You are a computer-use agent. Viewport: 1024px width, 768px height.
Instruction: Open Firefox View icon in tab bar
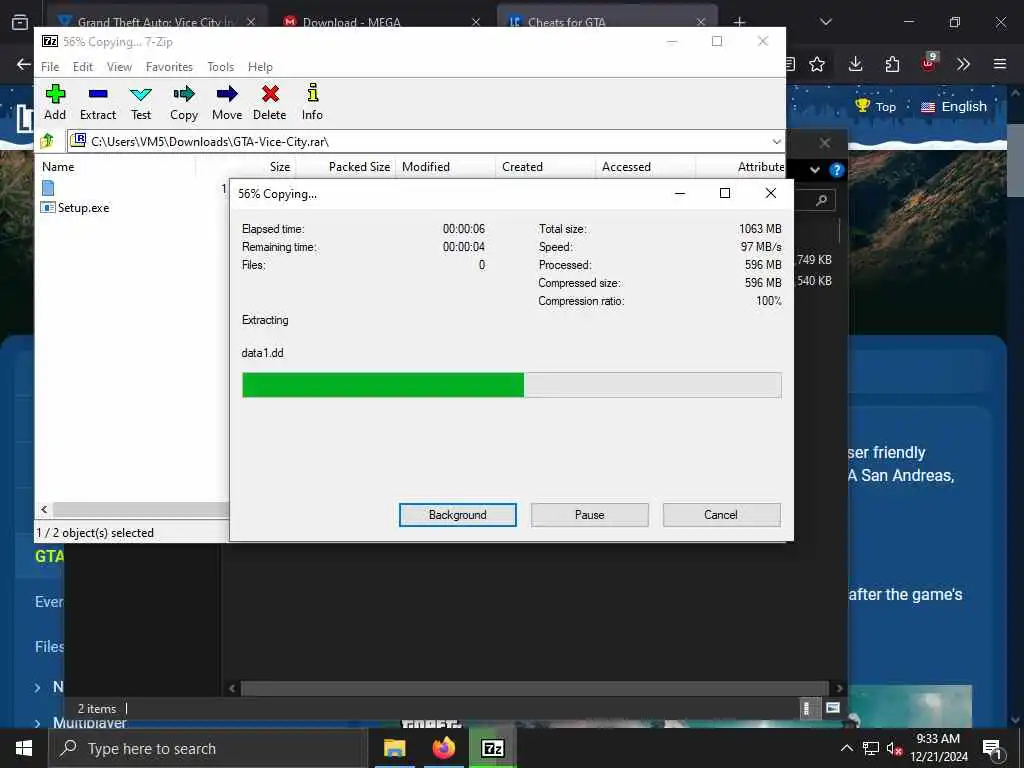pos(20,22)
